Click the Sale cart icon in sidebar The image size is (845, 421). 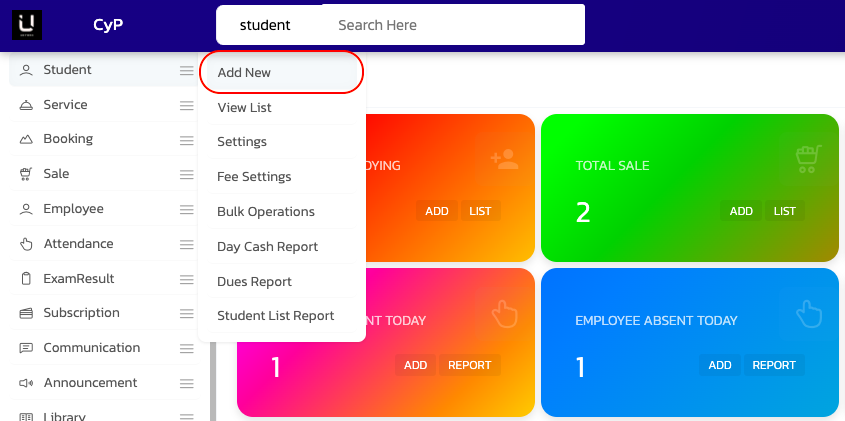[26, 174]
